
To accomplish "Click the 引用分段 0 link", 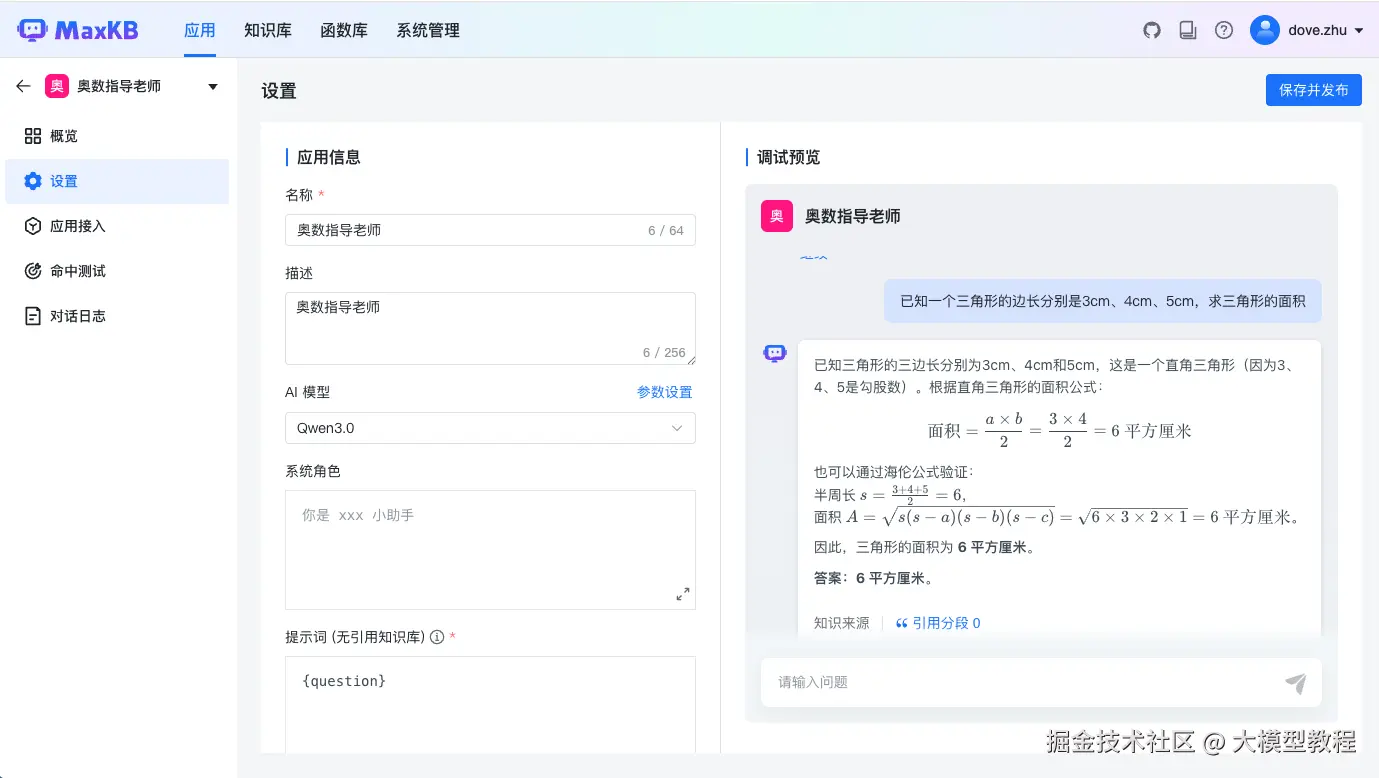I will (938, 623).
